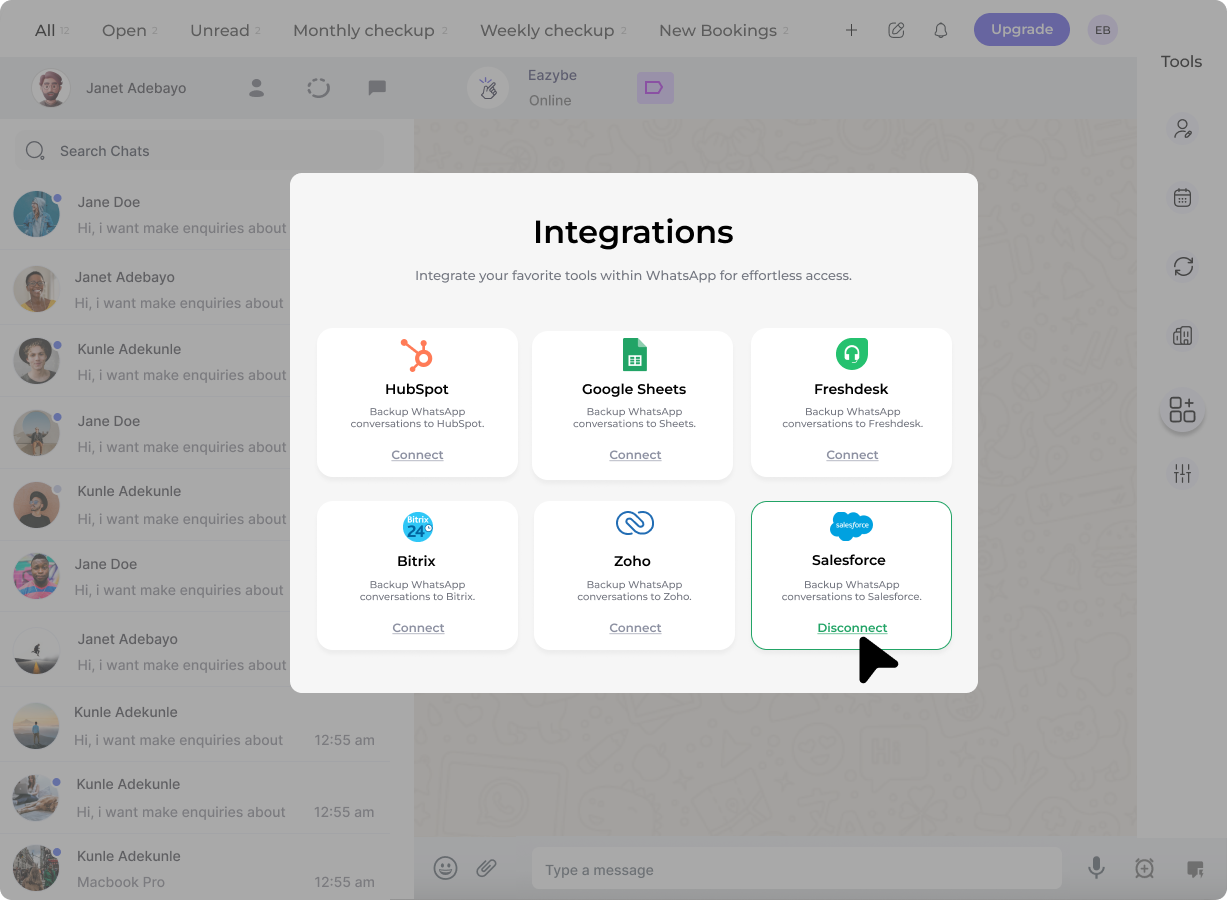
Task: Click the Search Chats field
Action: tap(199, 151)
